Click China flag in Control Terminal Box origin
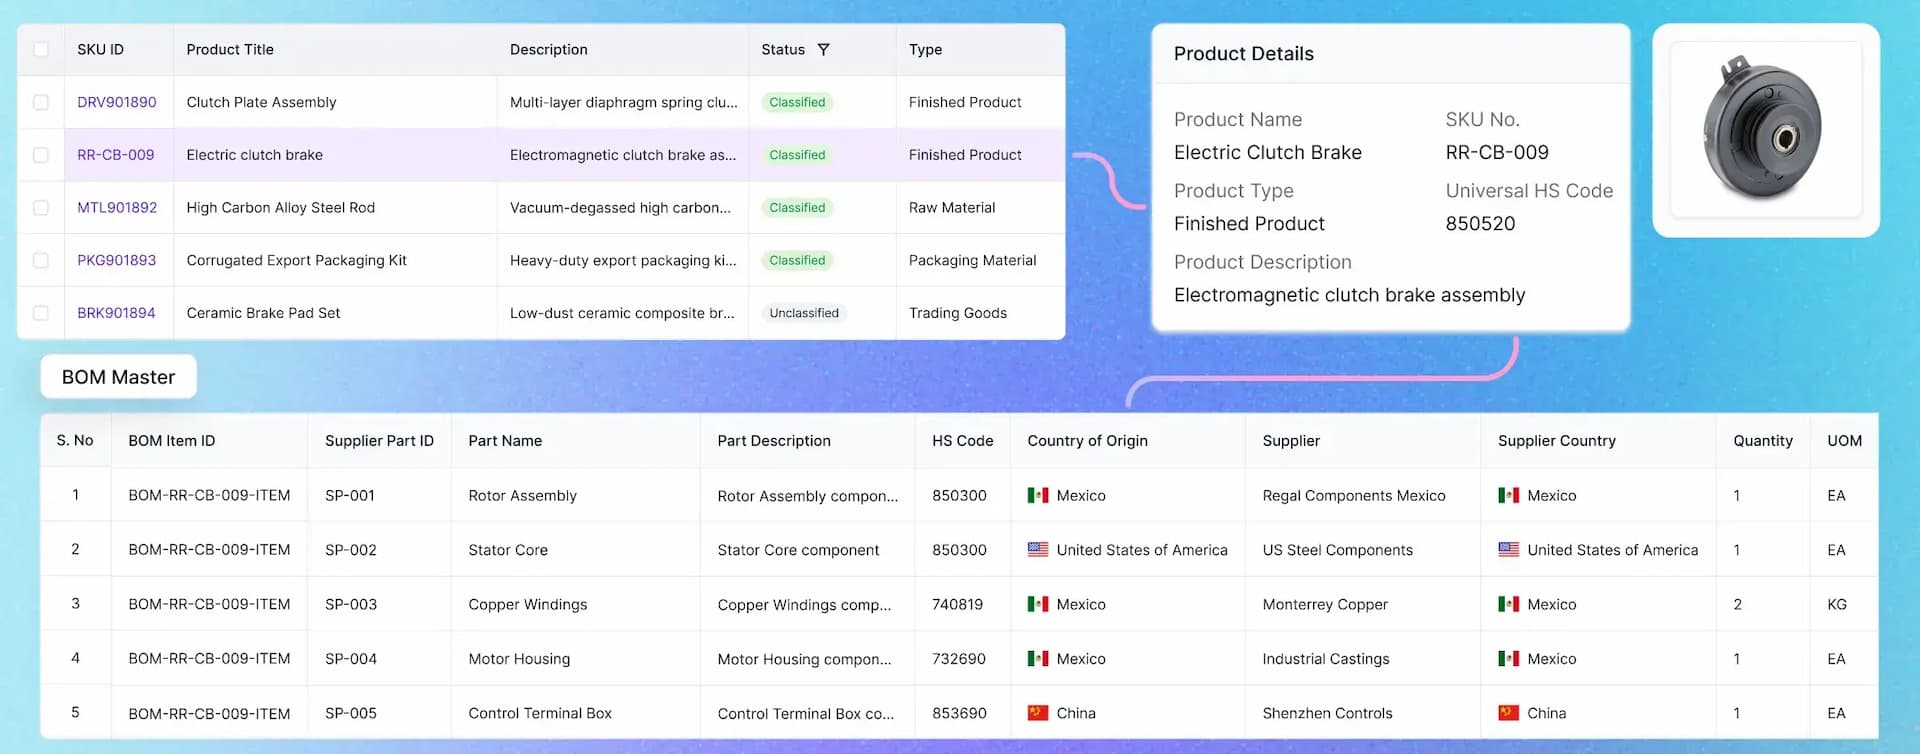Screen dimensions: 1920x754 (x=1038, y=712)
